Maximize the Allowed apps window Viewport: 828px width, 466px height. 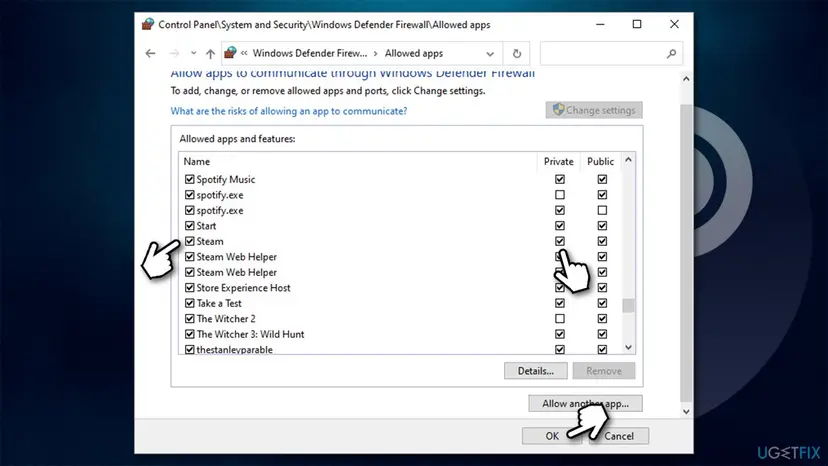tap(637, 24)
